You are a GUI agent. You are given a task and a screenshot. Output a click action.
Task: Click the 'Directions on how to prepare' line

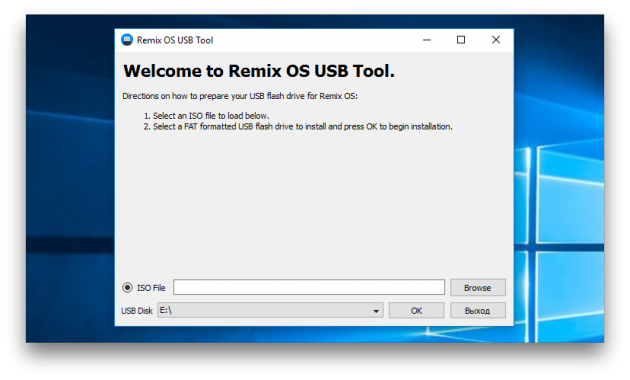240,96
